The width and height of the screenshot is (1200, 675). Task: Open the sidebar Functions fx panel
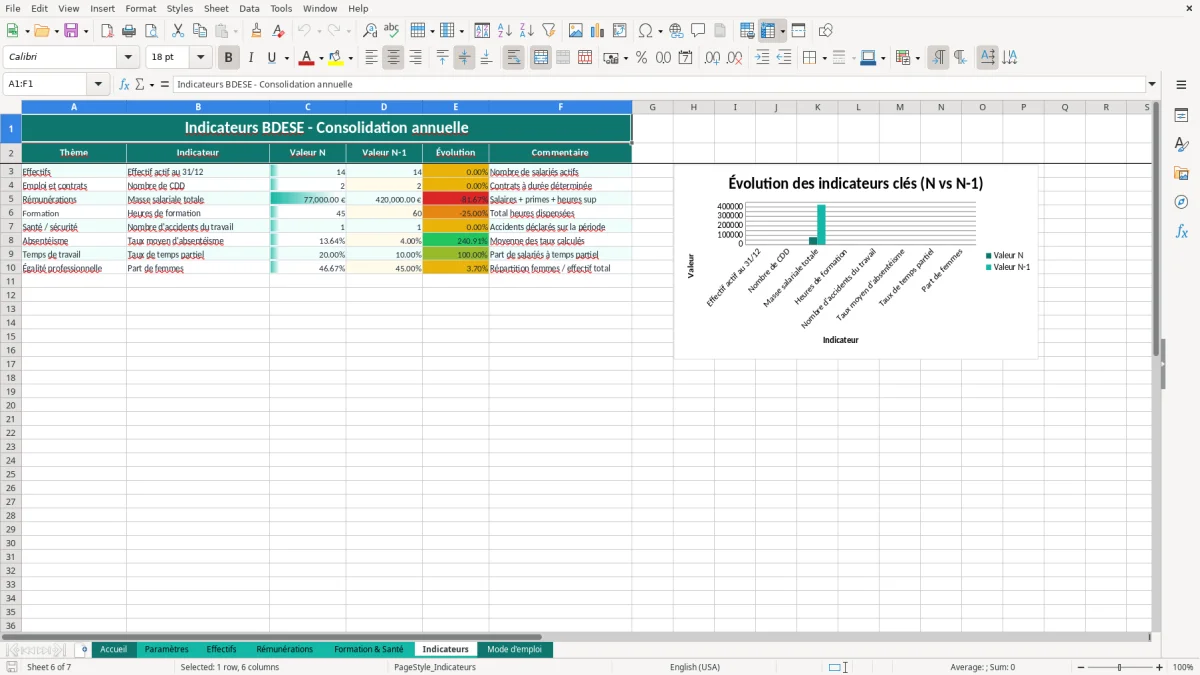point(1181,231)
